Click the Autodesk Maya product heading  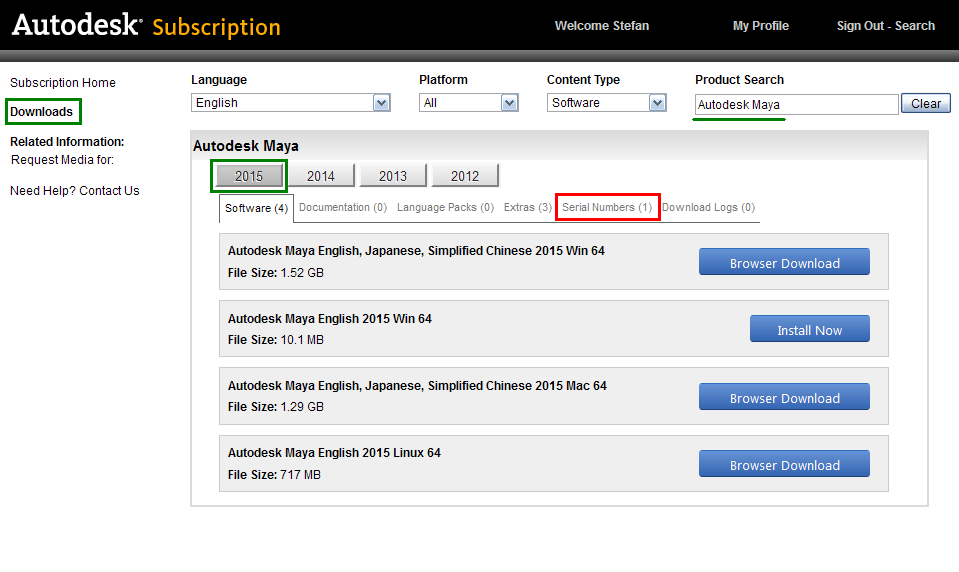point(246,146)
